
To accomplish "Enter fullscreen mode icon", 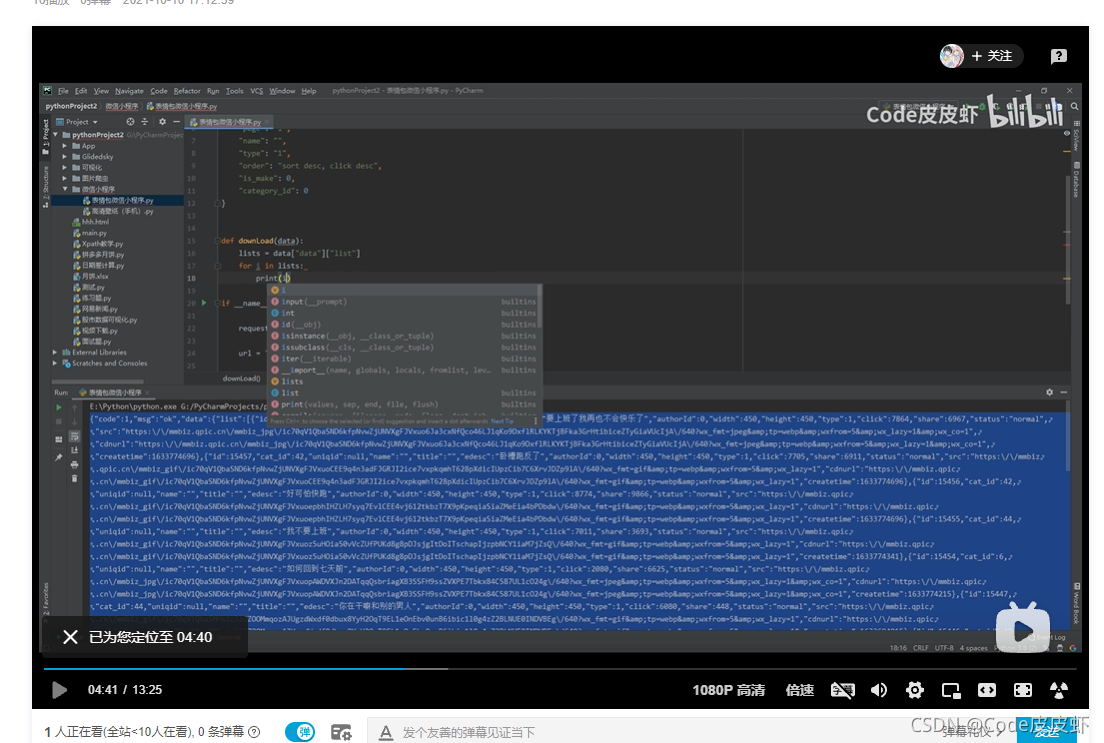I will tap(1022, 690).
